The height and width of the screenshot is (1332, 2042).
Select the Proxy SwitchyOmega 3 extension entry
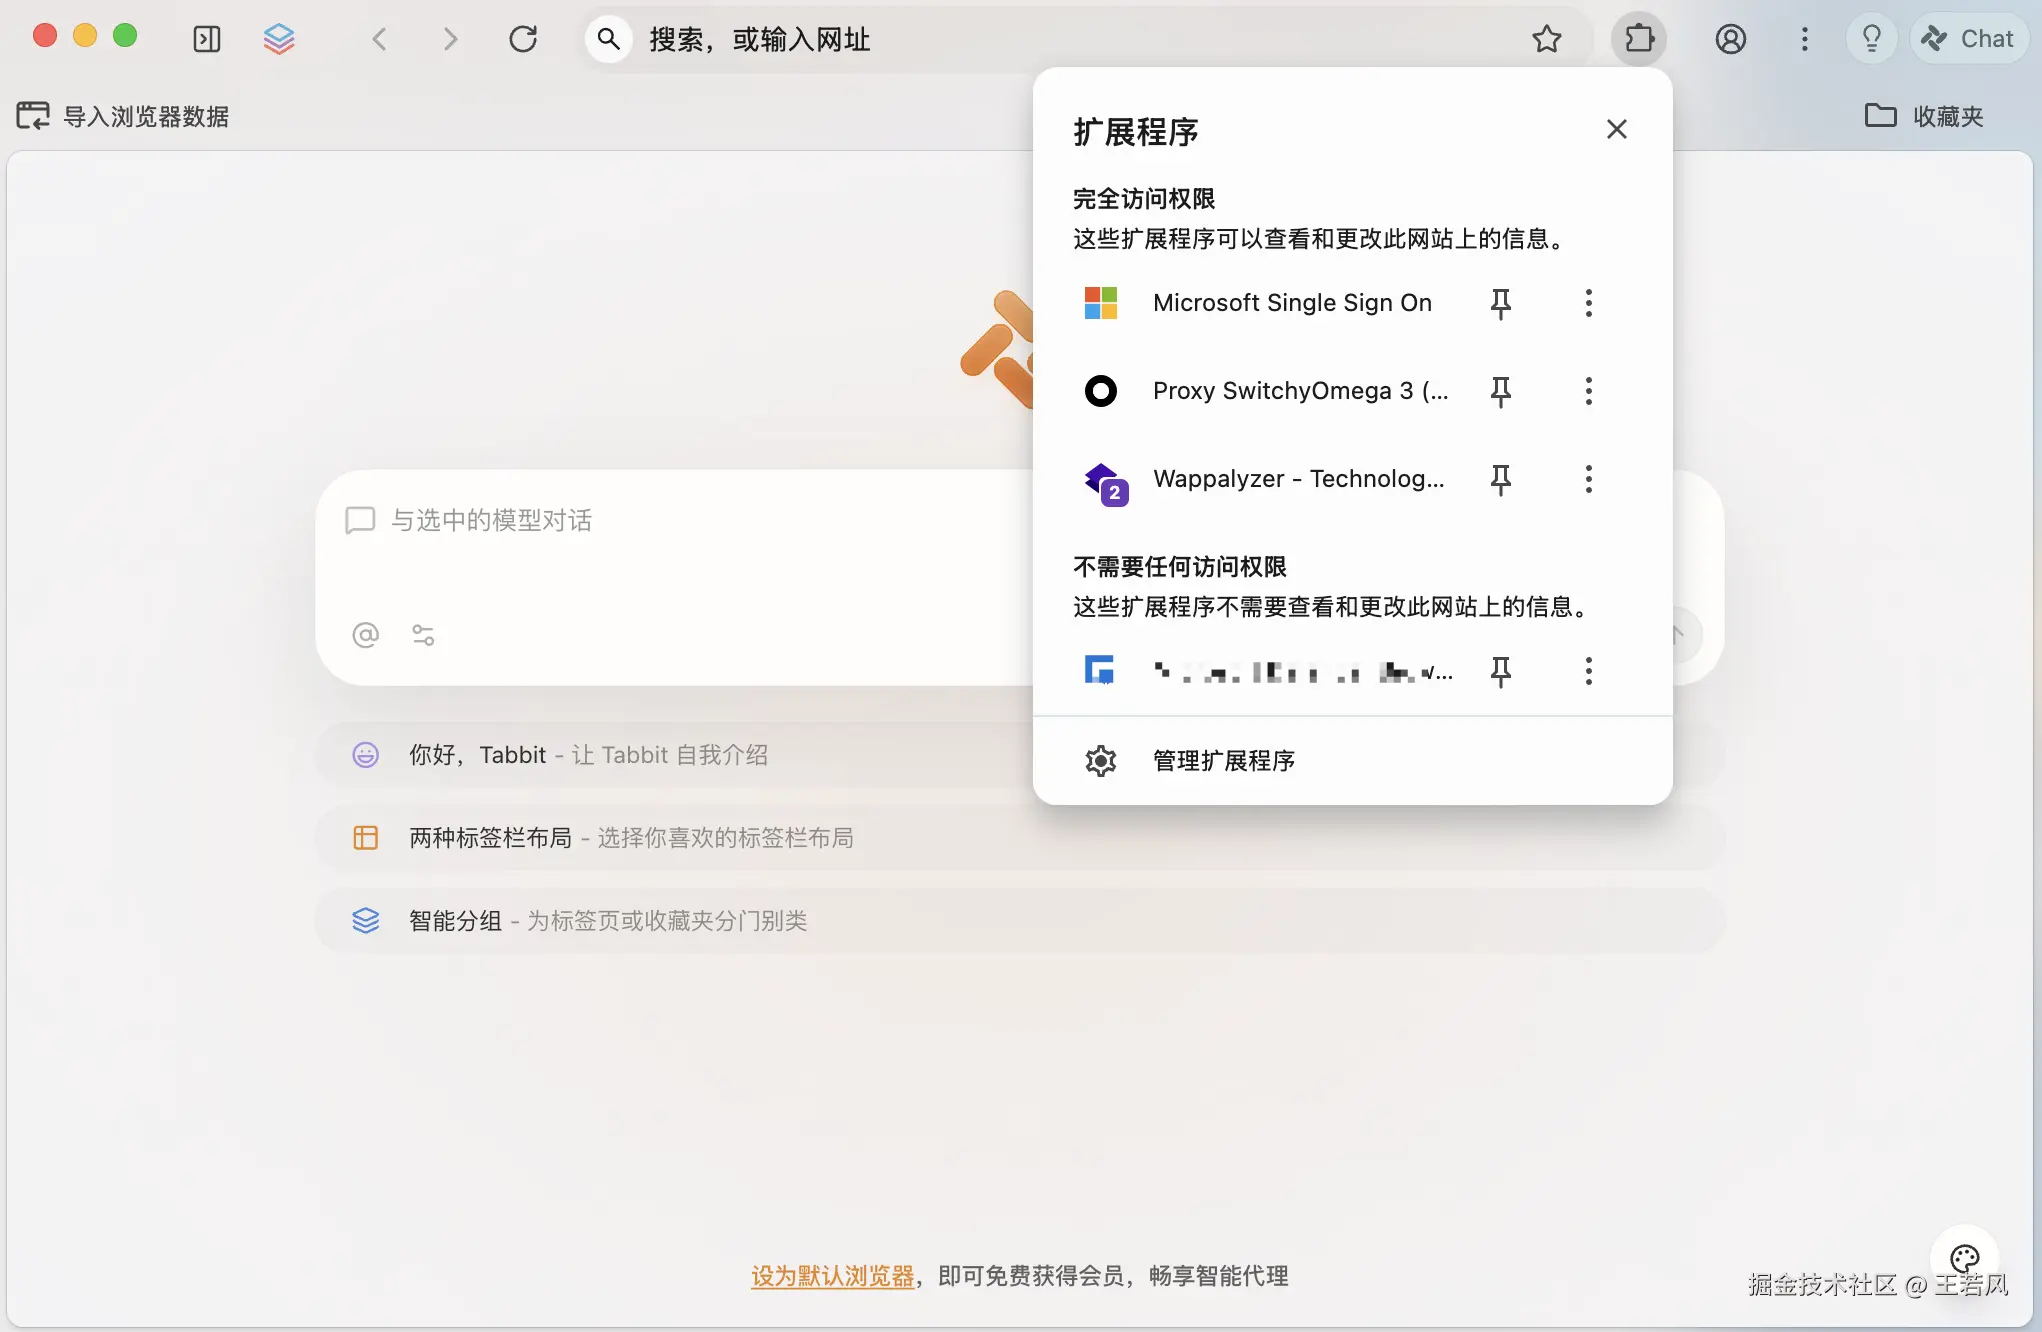pos(1299,391)
